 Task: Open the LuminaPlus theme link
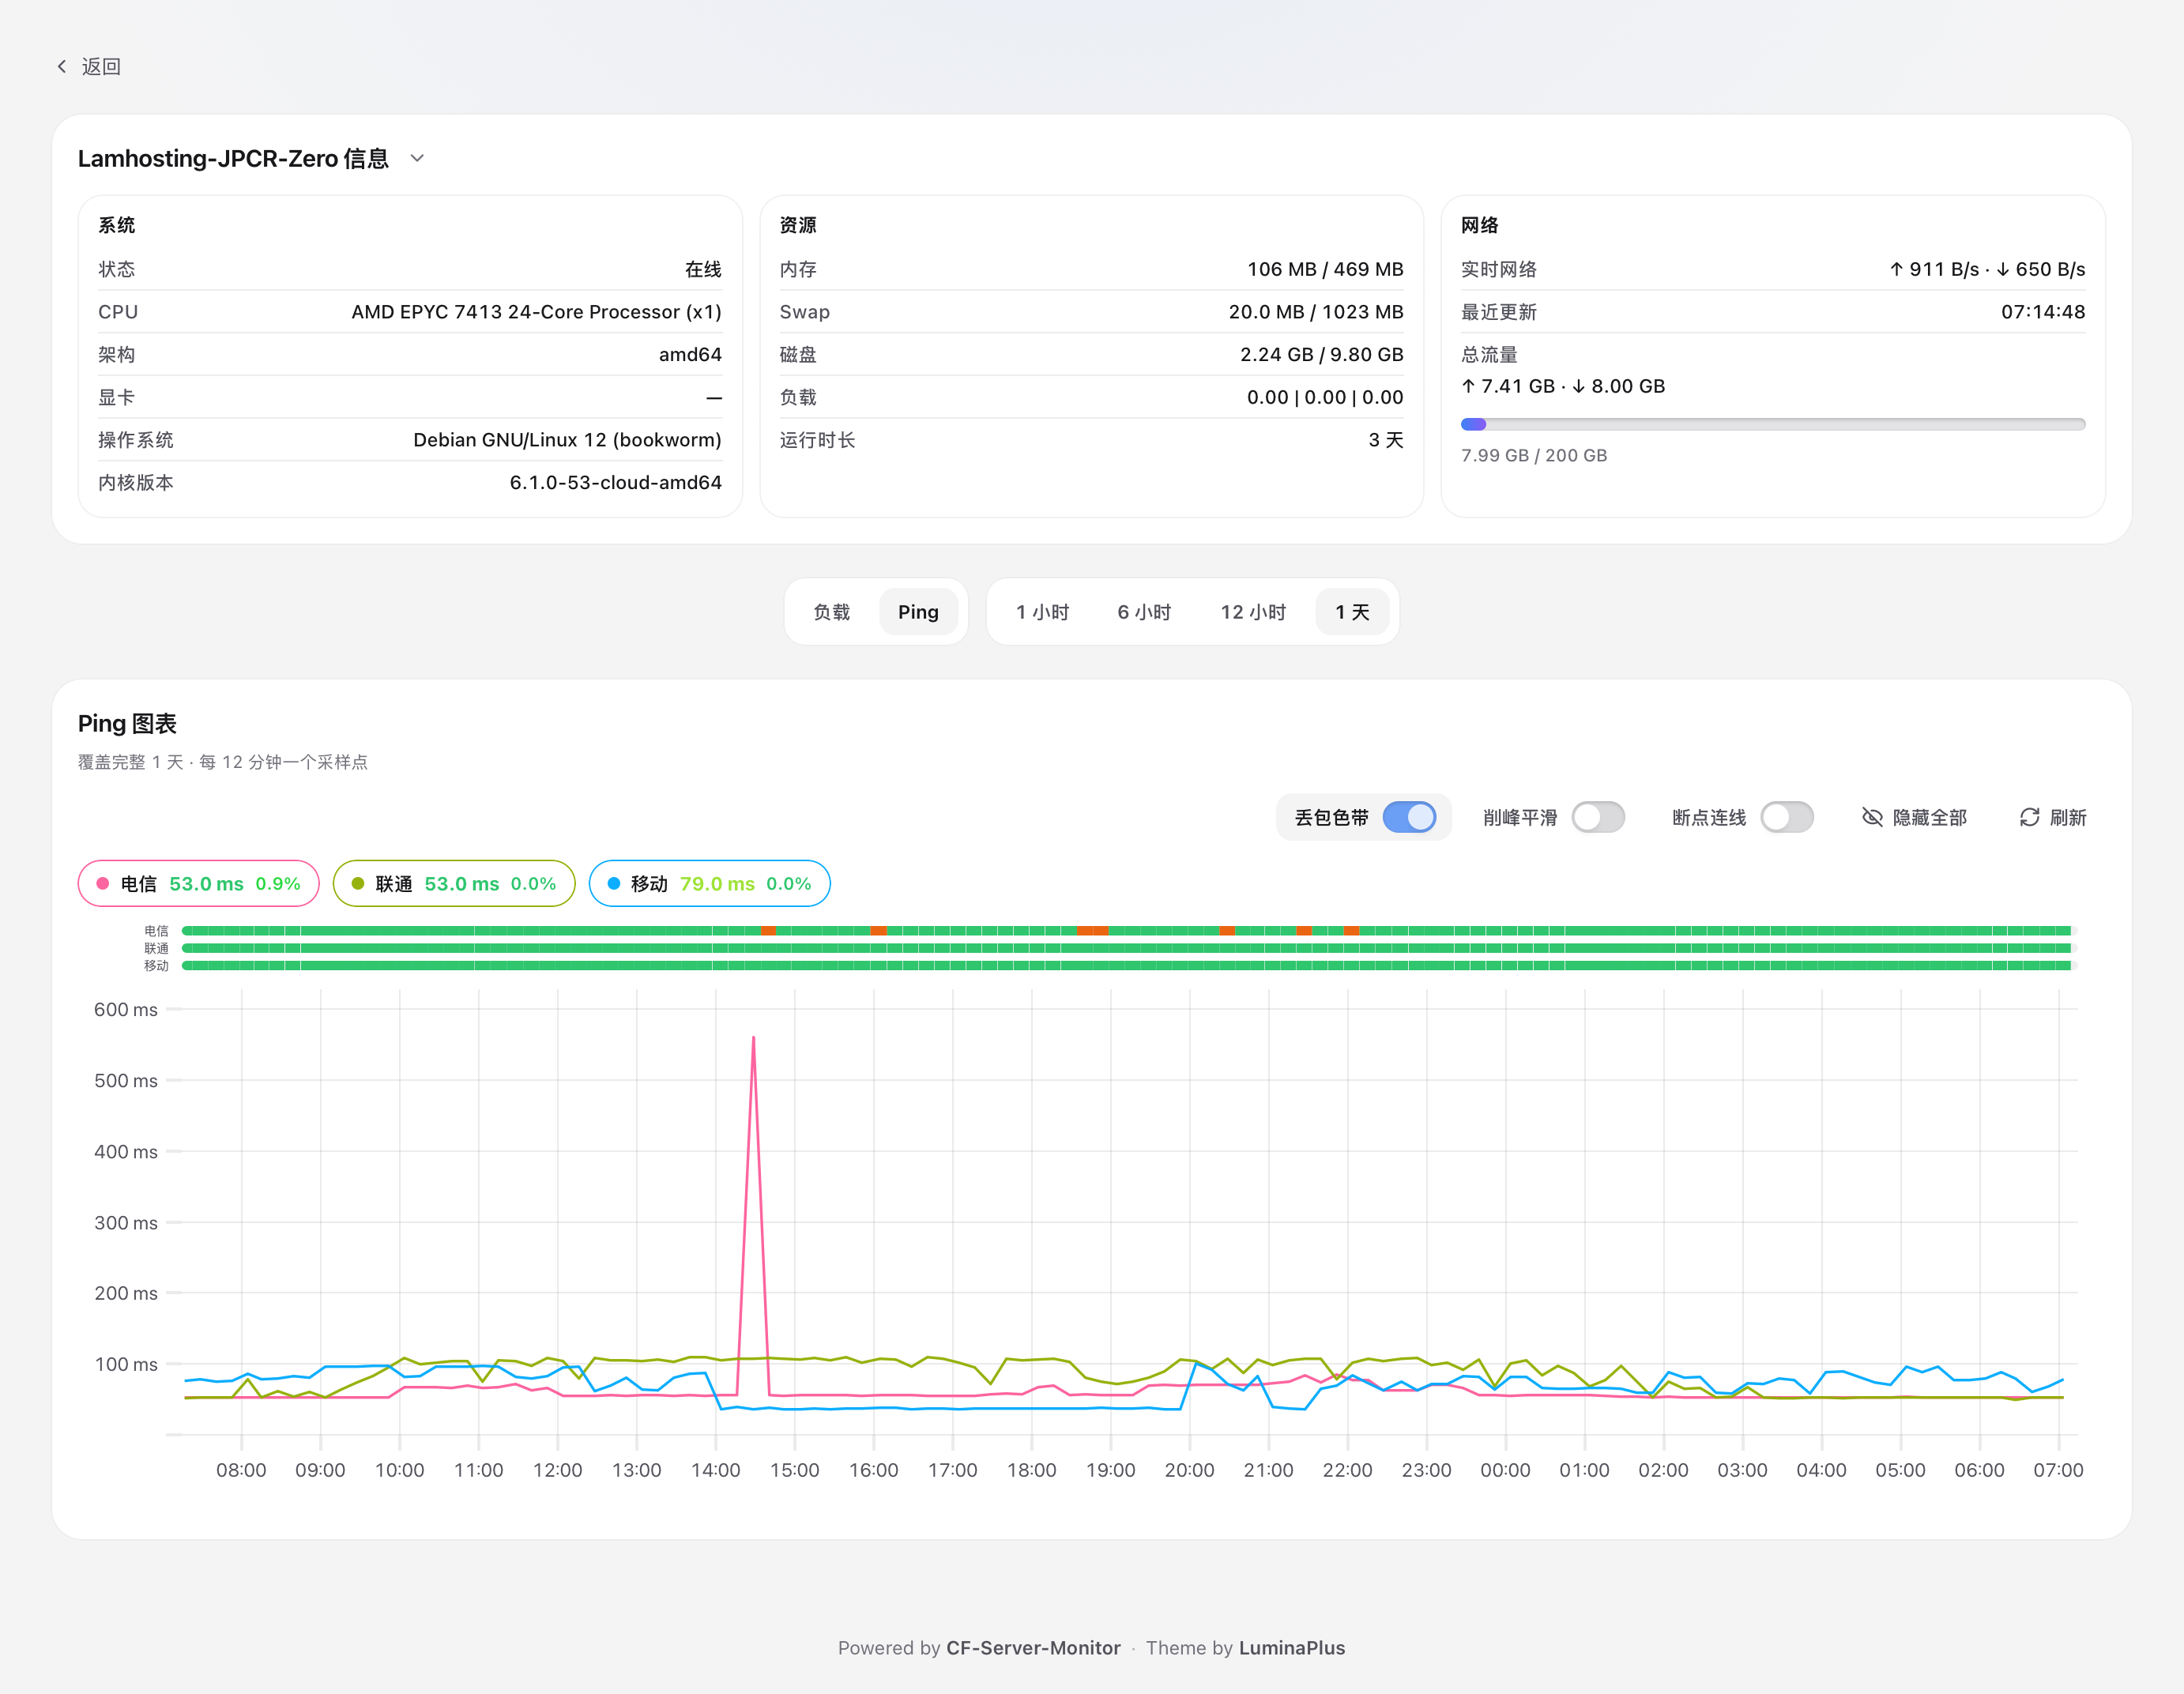click(1292, 1647)
